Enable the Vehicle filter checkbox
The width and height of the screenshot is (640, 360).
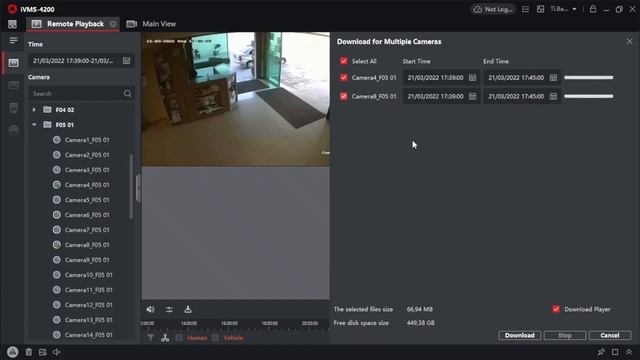click(x=215, y=338)
